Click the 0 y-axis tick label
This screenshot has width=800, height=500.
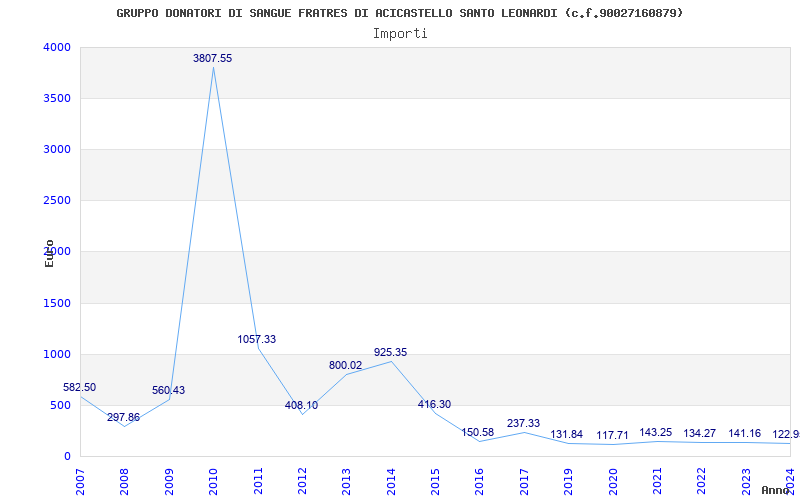(x=67, y=457)
